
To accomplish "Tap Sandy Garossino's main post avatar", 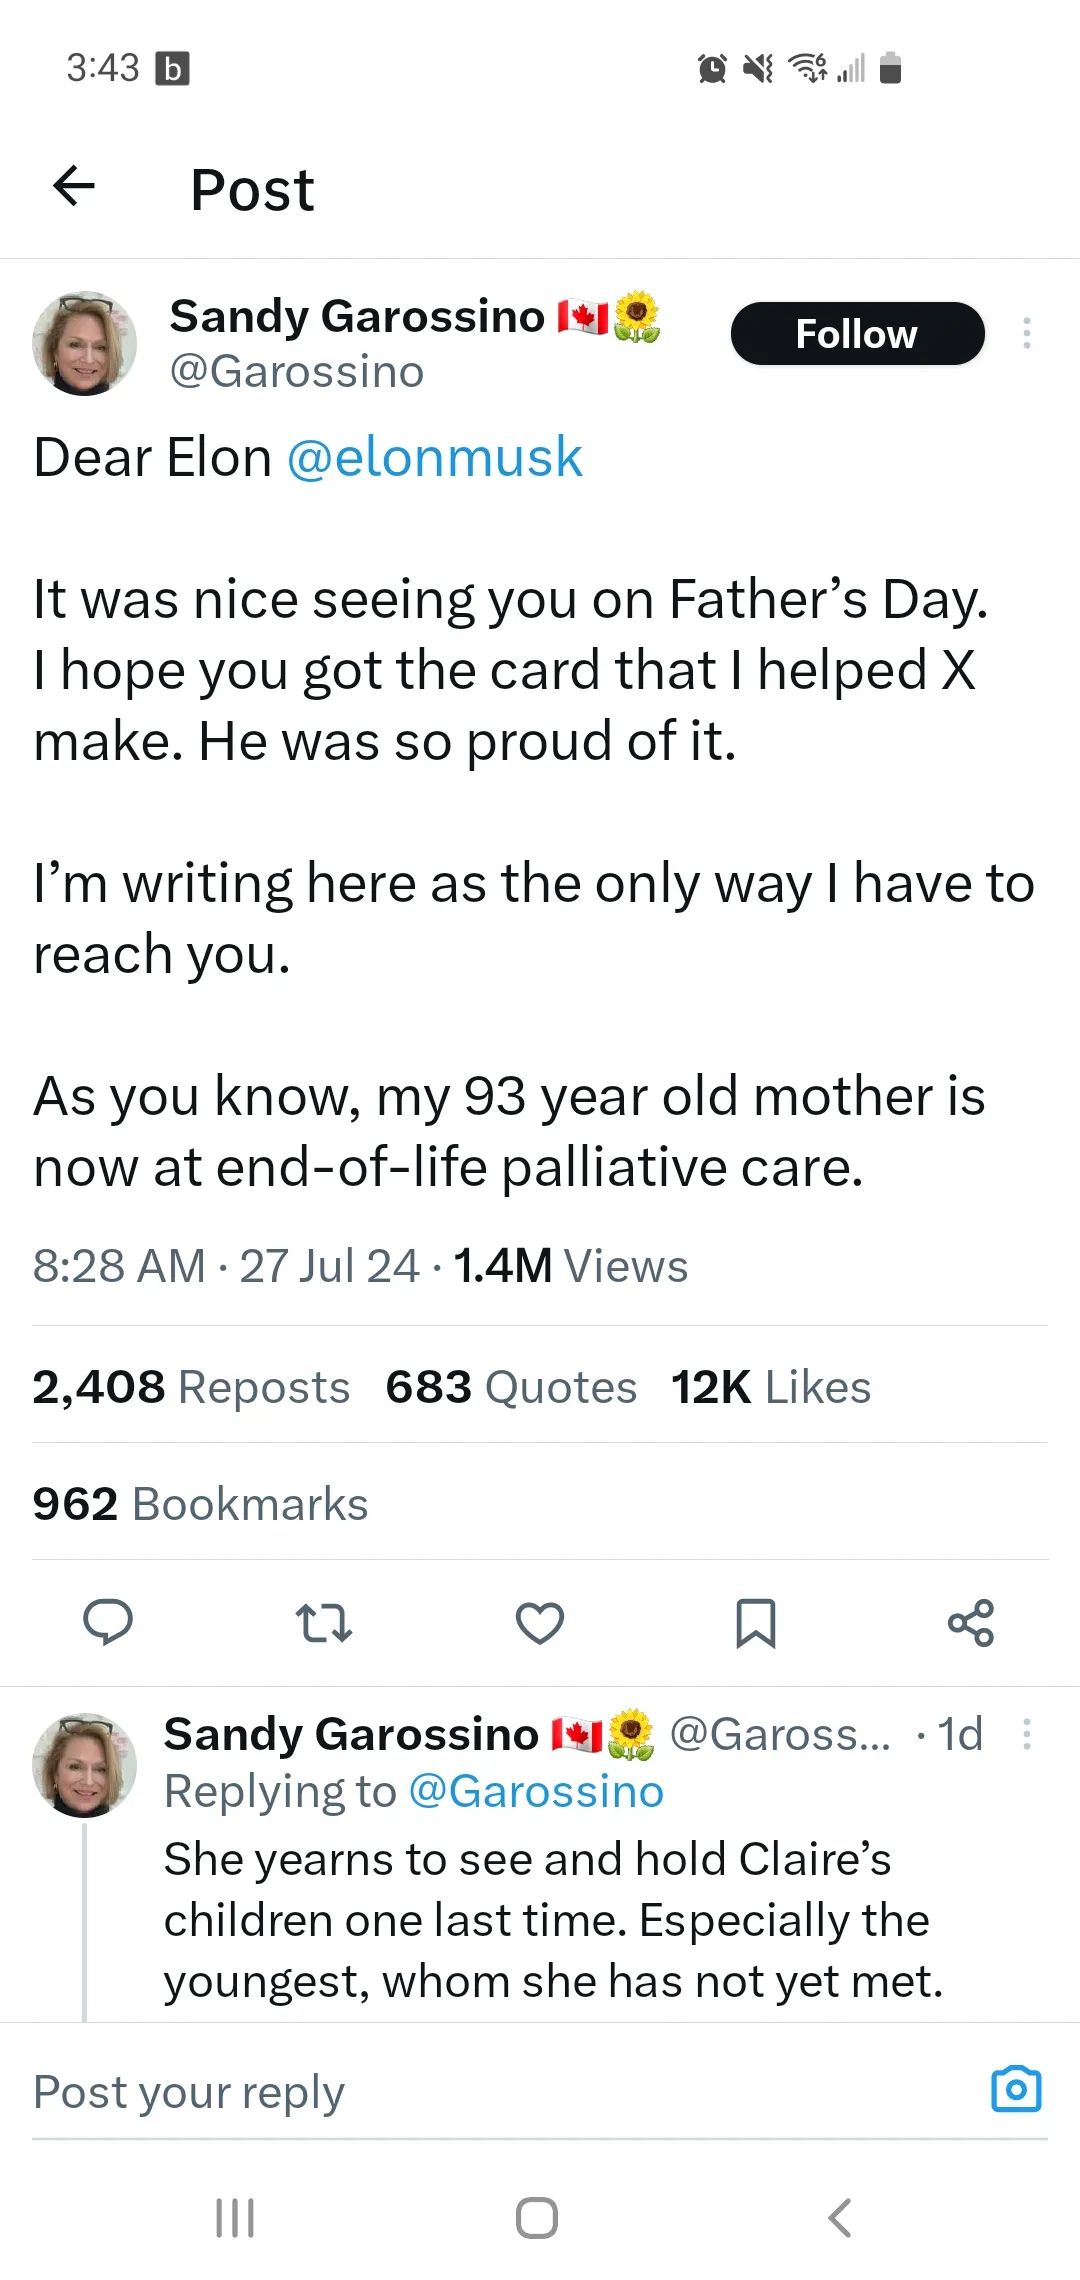I will point(85,343).
